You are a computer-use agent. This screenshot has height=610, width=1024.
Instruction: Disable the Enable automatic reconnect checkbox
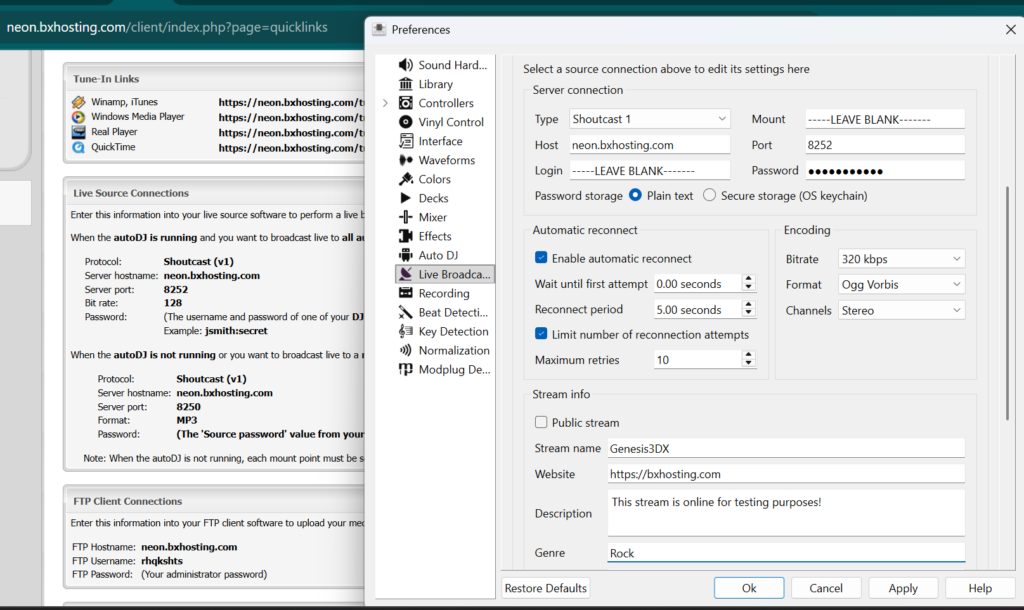coord(542,258)
